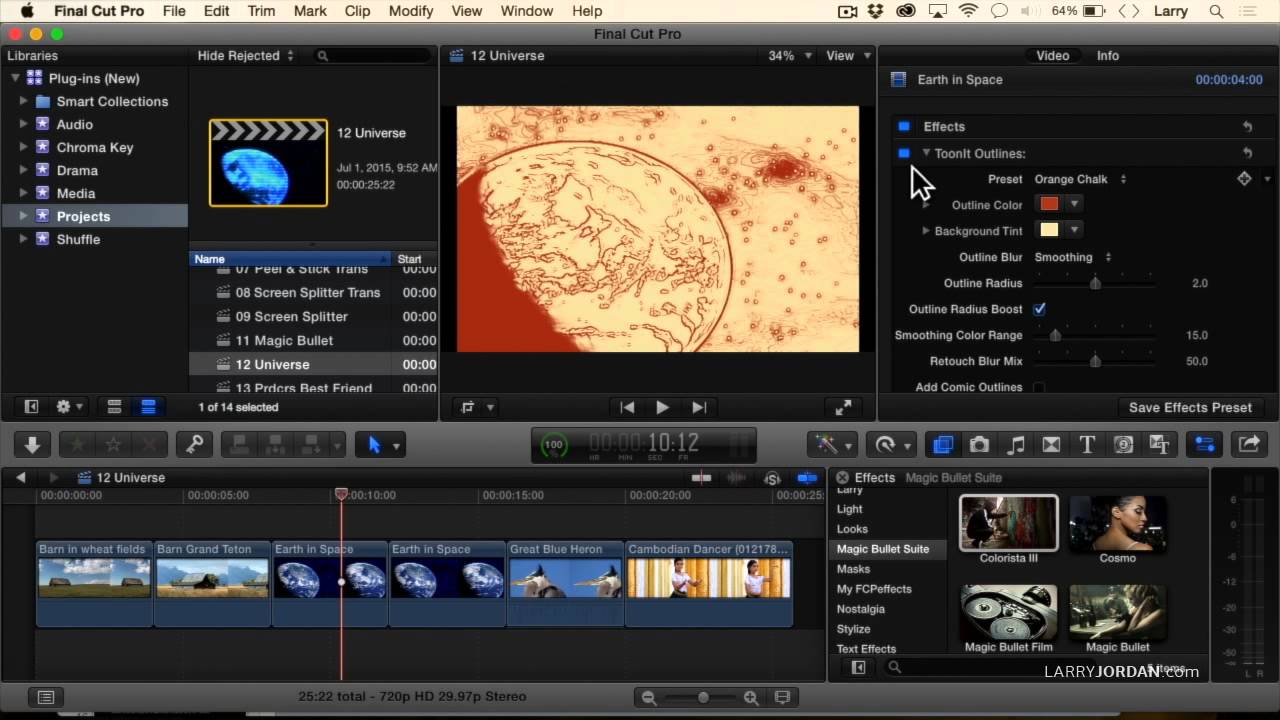Screen dimensions: 1280x720
Task: Open the Mark menu
Action: pos(310,11)
